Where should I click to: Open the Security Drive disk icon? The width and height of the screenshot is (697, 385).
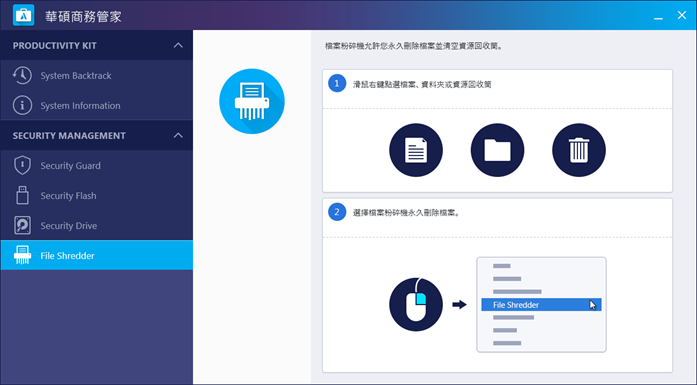[x=22, y=225]
